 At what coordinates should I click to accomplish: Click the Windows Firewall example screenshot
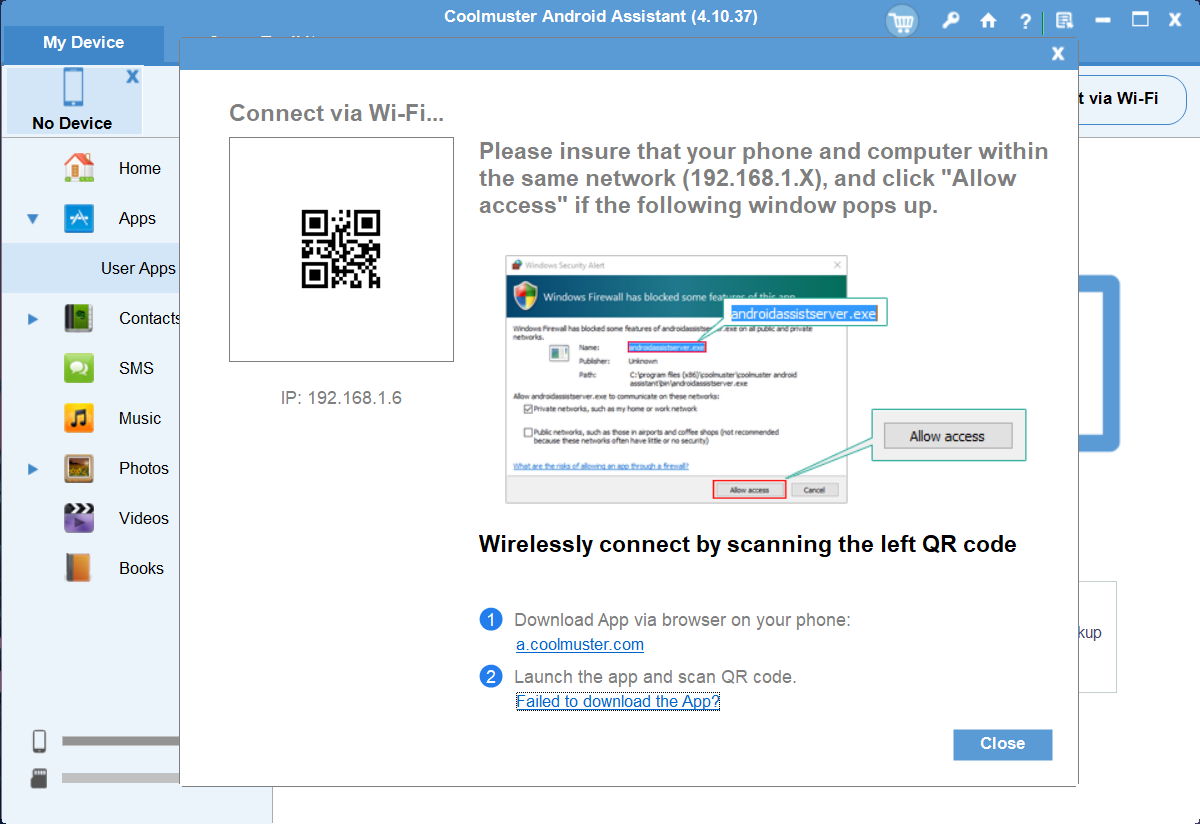[676, 379]
